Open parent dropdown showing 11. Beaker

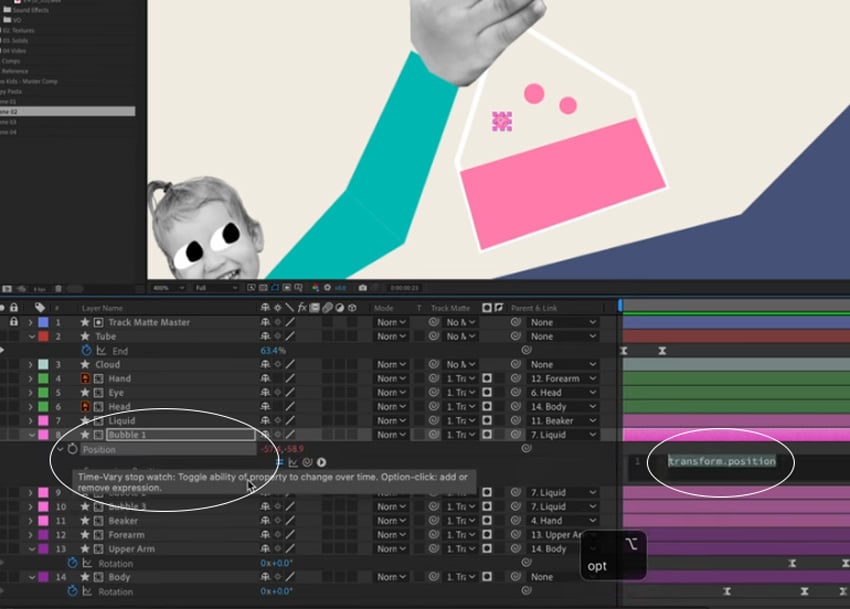(x=562, y=420)
